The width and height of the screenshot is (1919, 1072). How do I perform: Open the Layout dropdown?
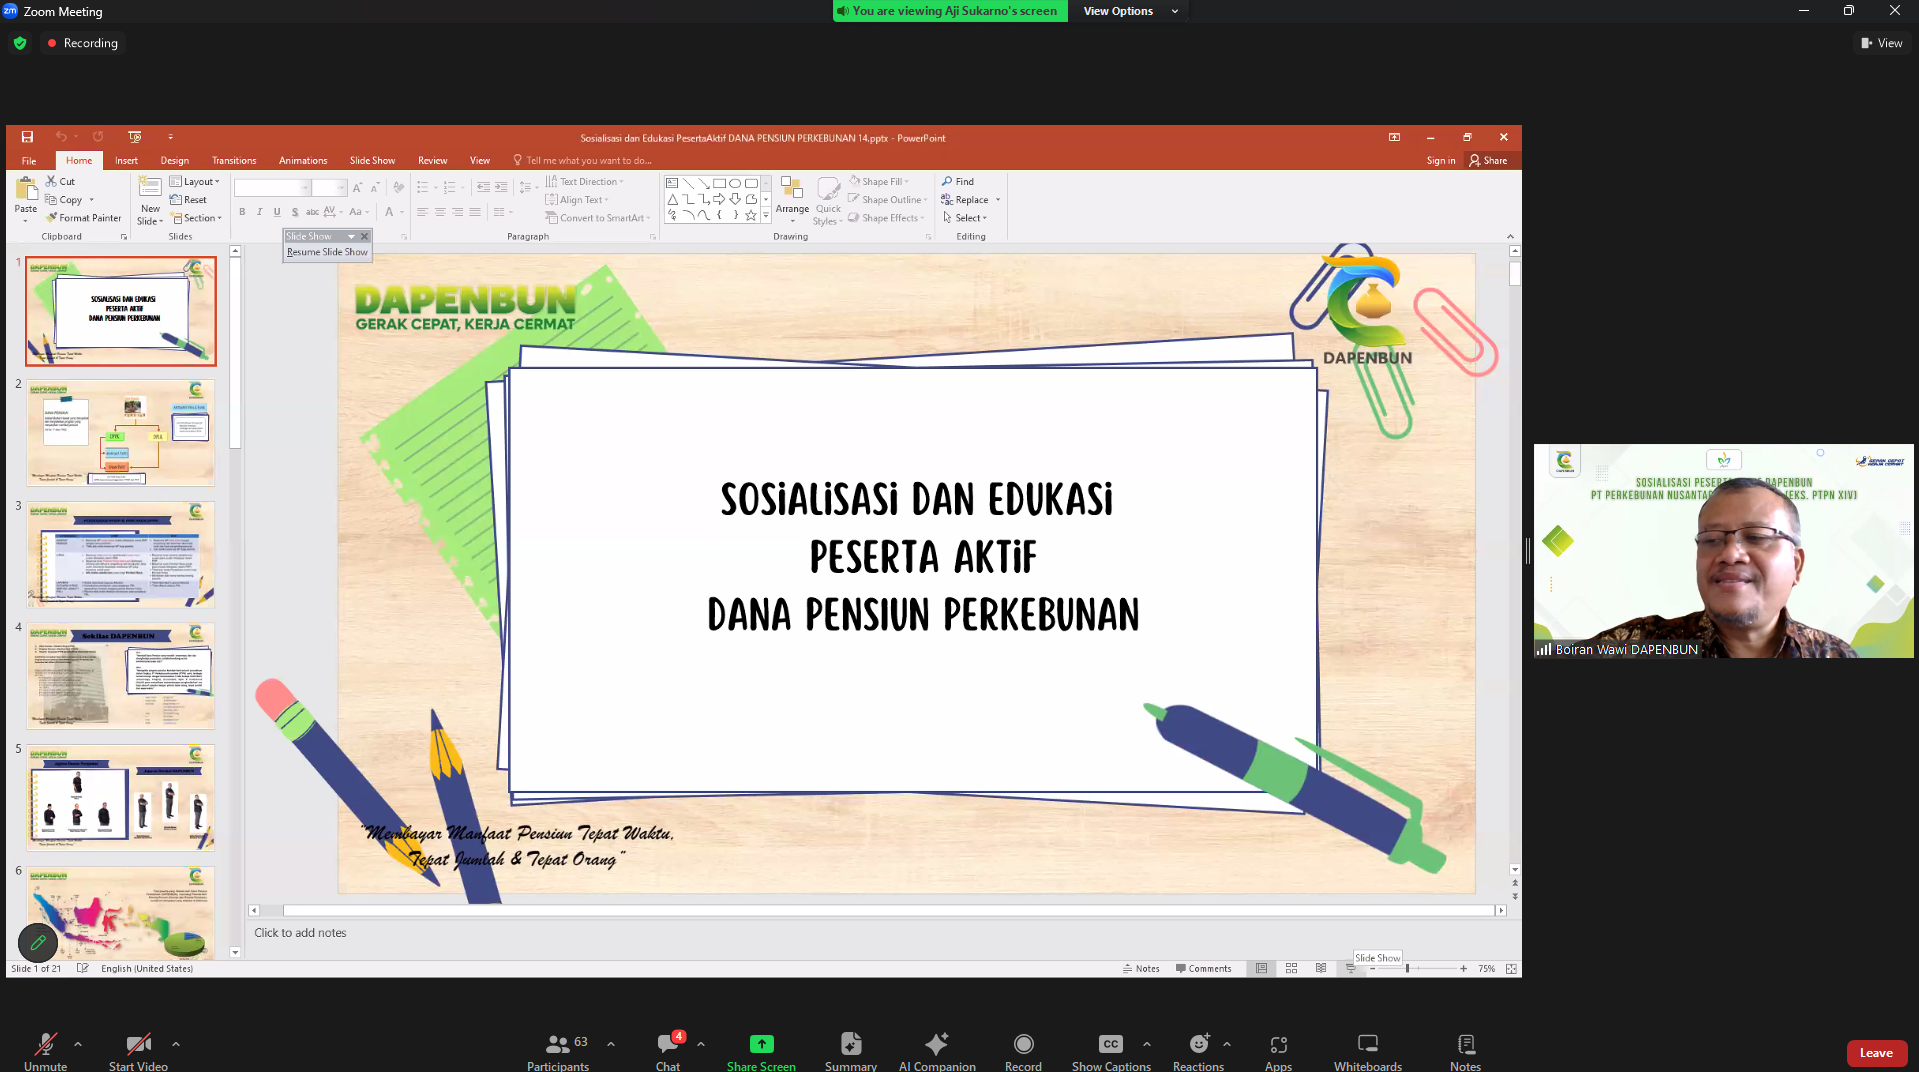(x=195, y=182)
